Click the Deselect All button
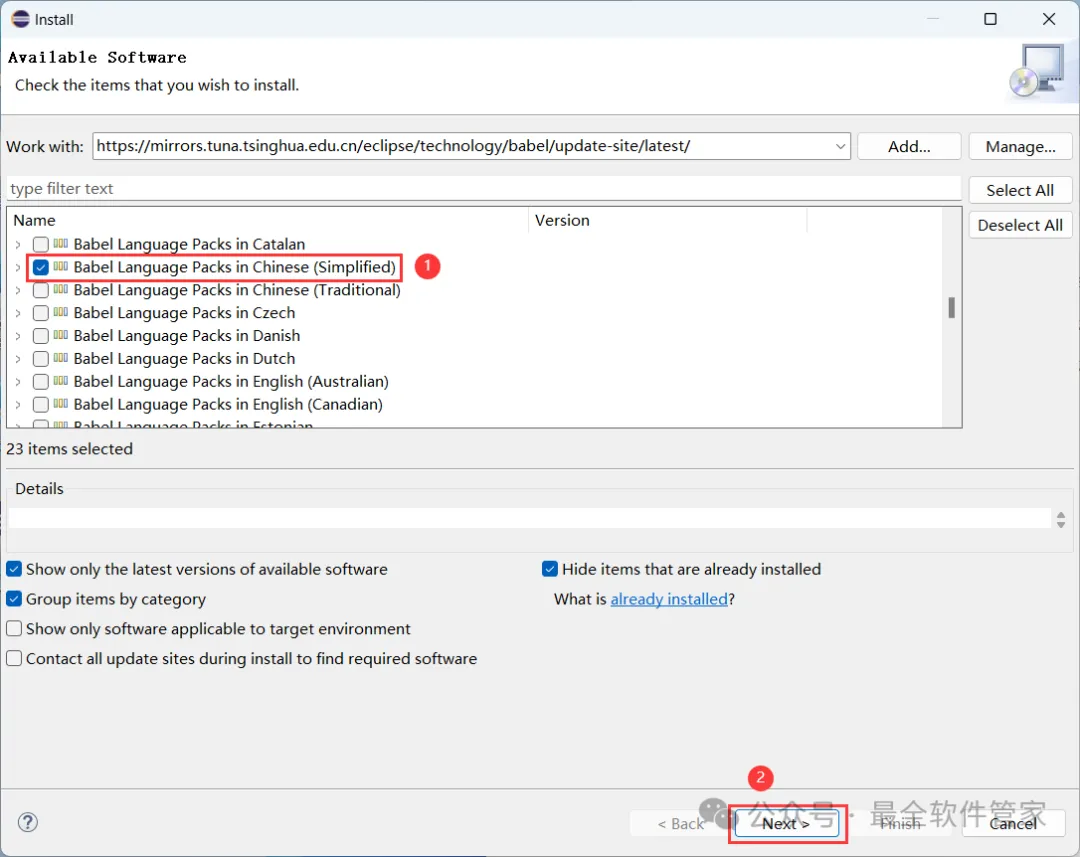The image size is (1080, 857). coord(1020,225)
